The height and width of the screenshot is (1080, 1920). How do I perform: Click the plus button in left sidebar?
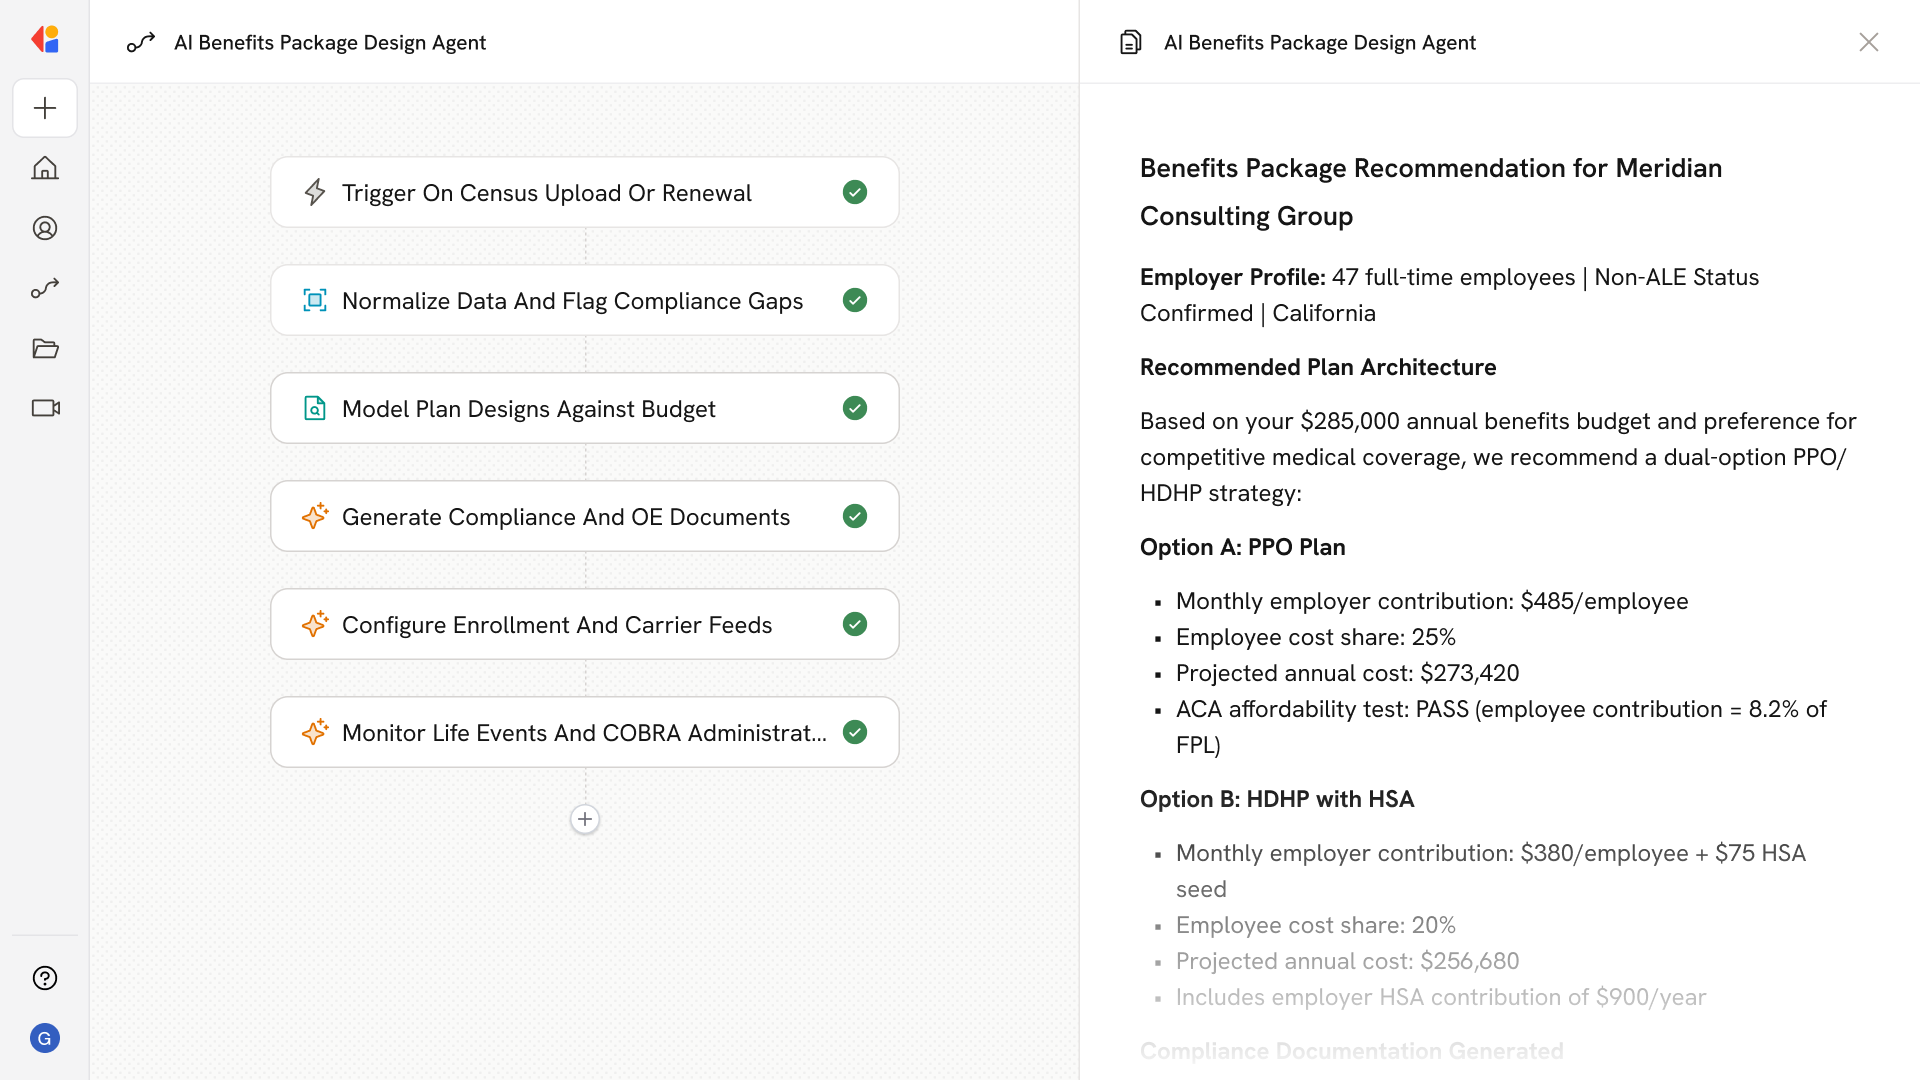click(45, 108)
